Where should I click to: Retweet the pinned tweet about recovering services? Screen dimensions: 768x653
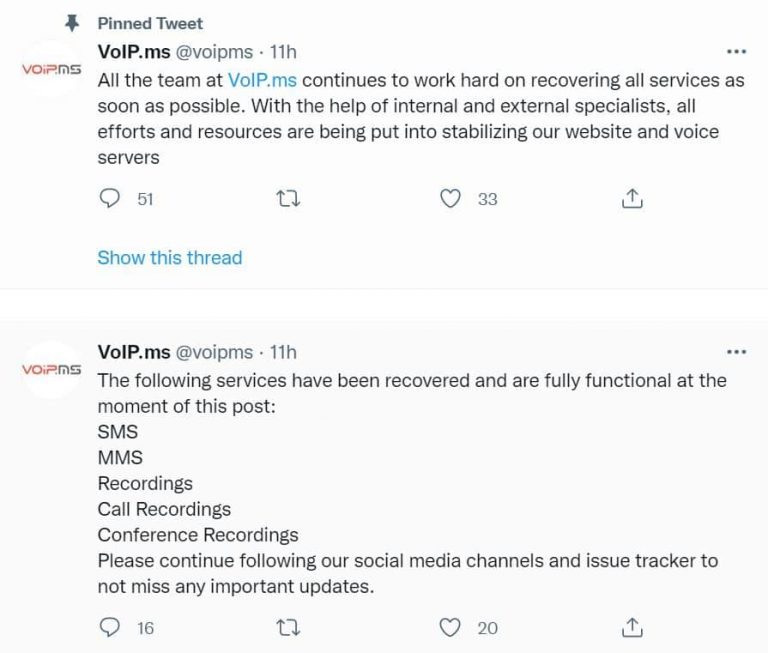click(286, 199)
